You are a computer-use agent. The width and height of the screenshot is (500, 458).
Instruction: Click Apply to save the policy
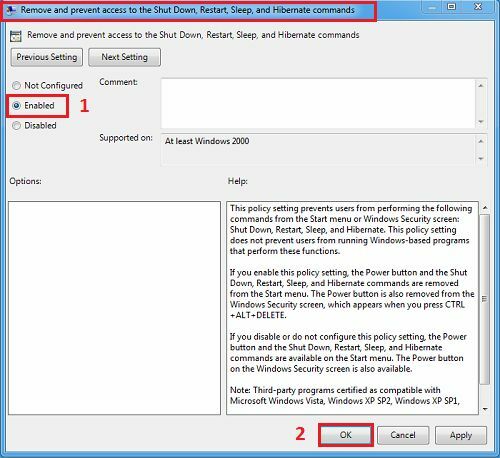(x=461, y=435)
